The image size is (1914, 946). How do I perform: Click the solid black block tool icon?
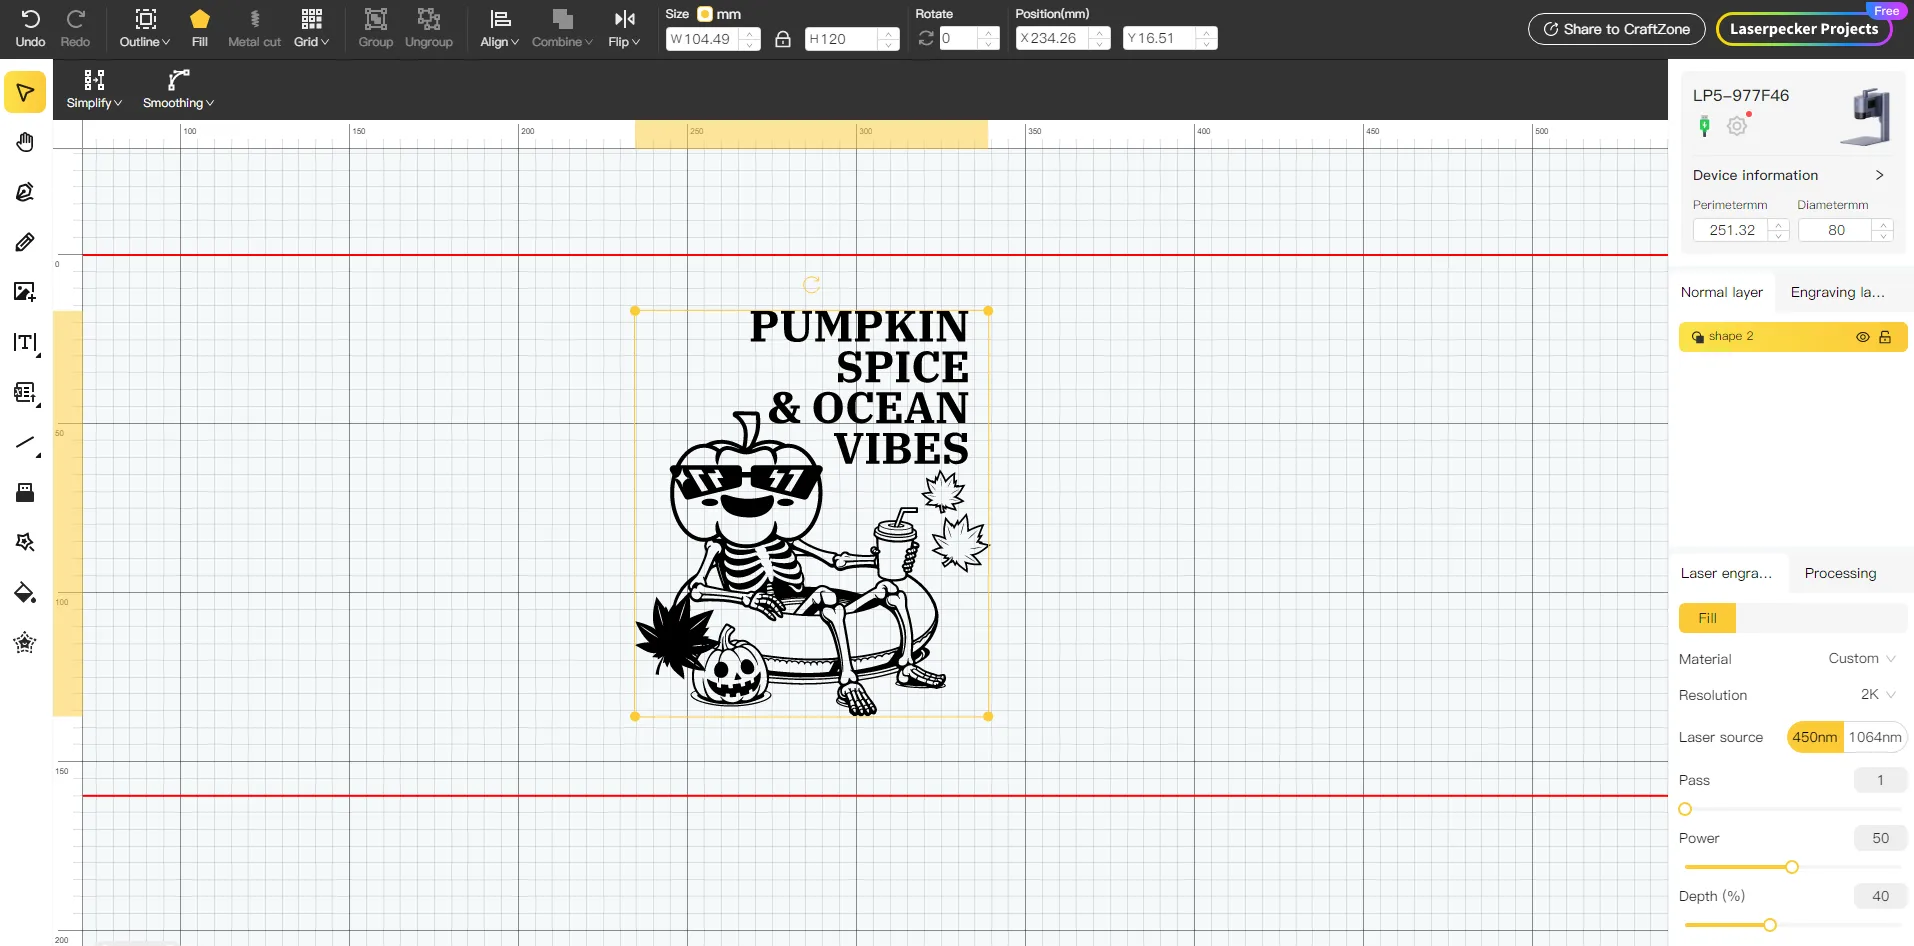pos(25,493)
